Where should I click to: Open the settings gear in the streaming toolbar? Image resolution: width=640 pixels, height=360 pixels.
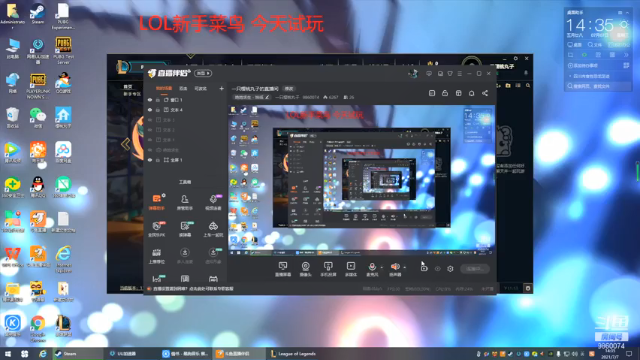pos(450,269)
